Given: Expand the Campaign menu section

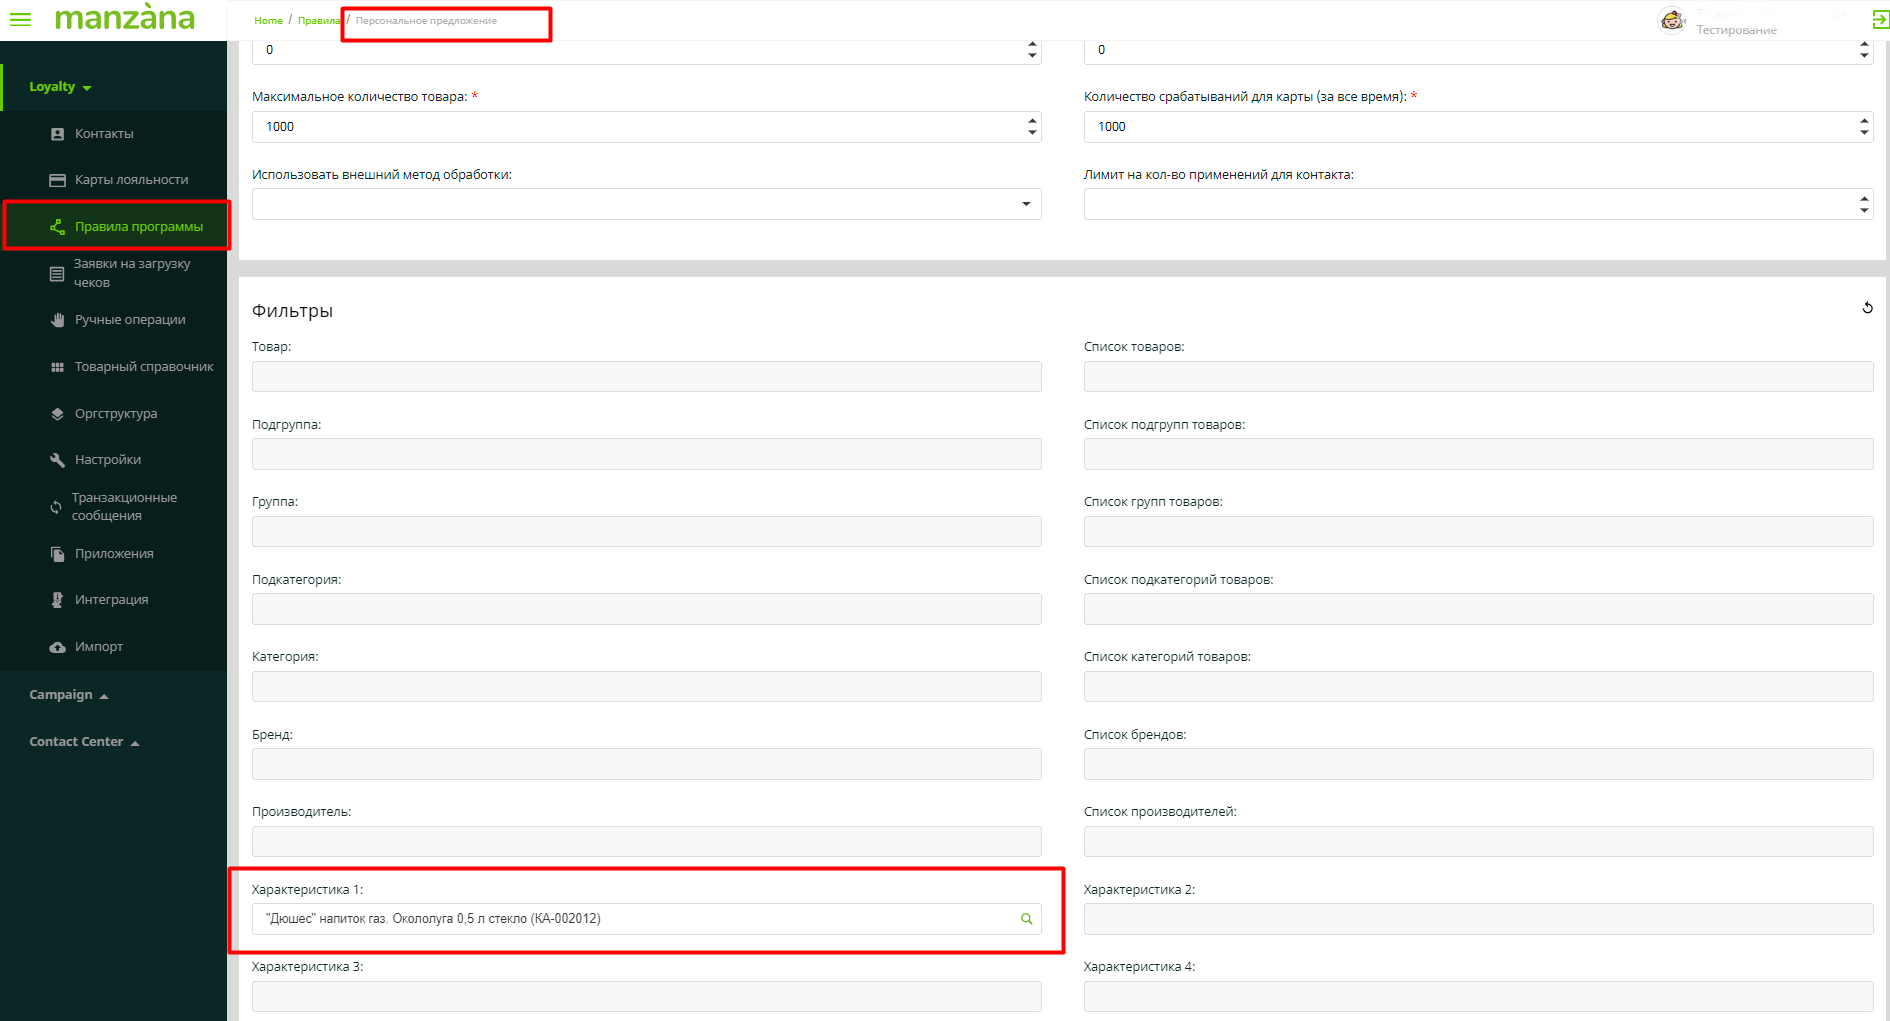Looking at the screenshot, I should (x=68, y=695).
